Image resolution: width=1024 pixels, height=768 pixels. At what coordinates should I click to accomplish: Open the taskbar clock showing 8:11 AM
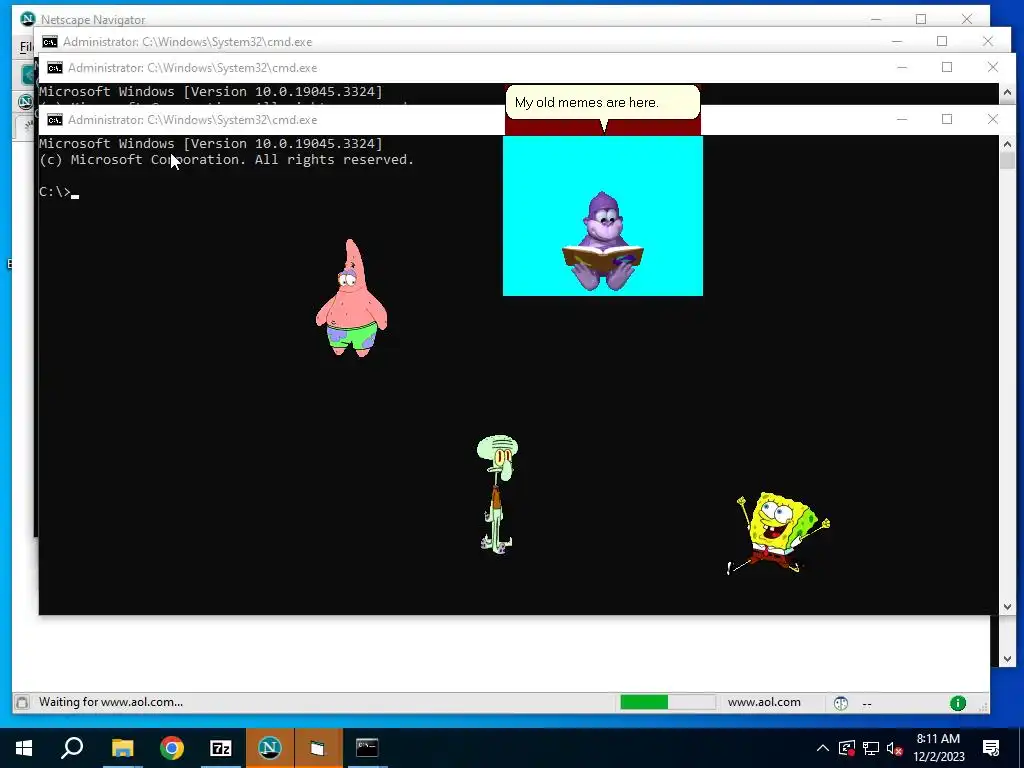(x=938, y=748)
